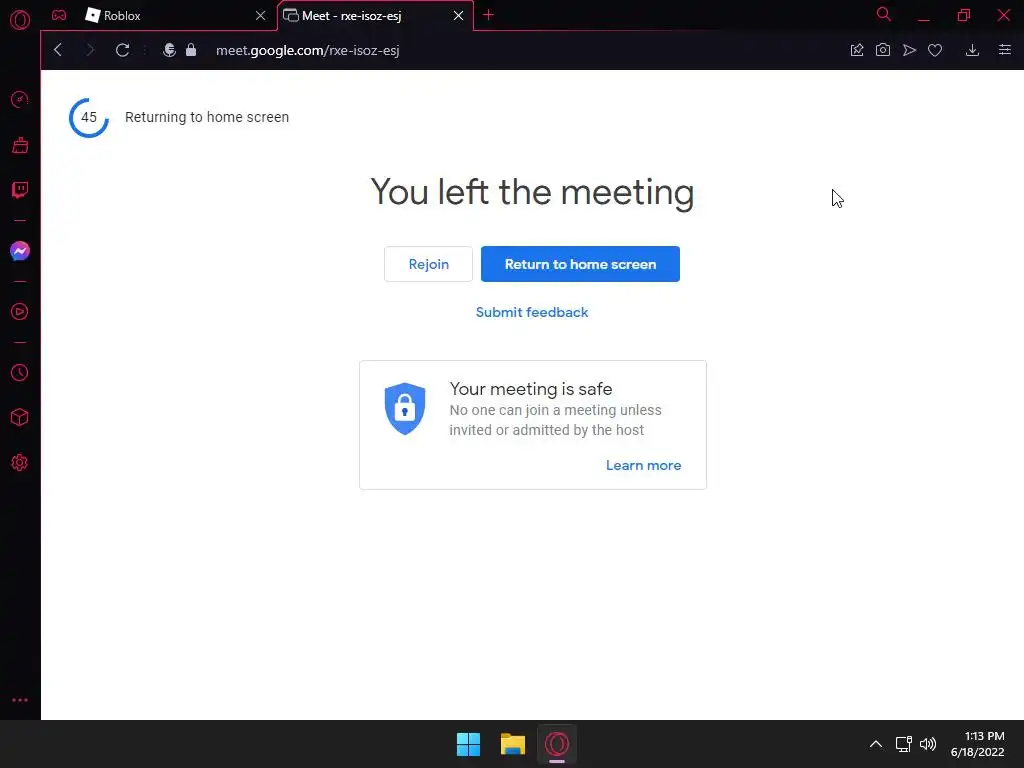Bookmark page with heart icon
The height and width of the screenshot is (768, 1024).
[935, 50]
